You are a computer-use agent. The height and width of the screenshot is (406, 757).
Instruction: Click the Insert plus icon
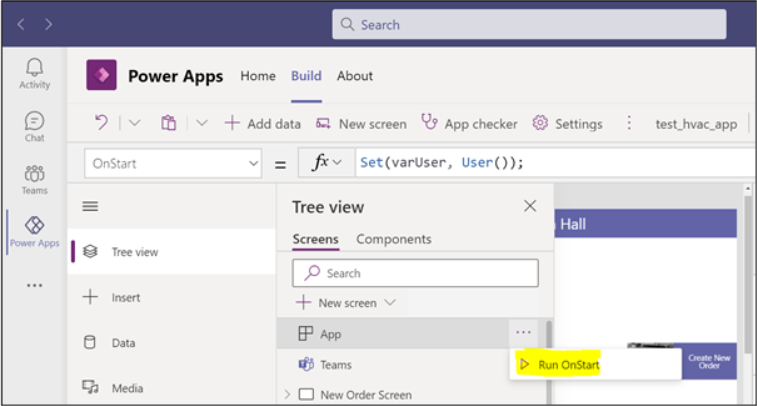(x=90, y=296)
